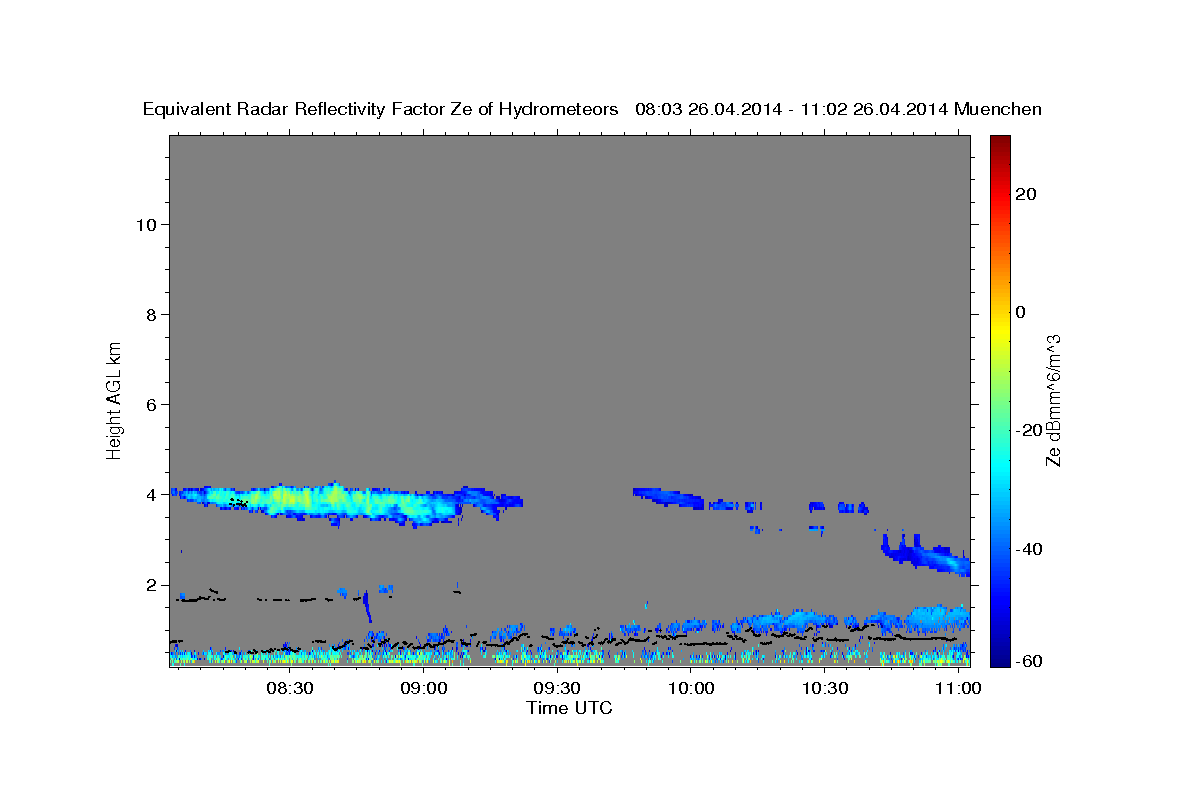Click the 10:30 time tick label
This screenshot has height=800, width=1200.
pyautogui.click(x=825, y=688)
